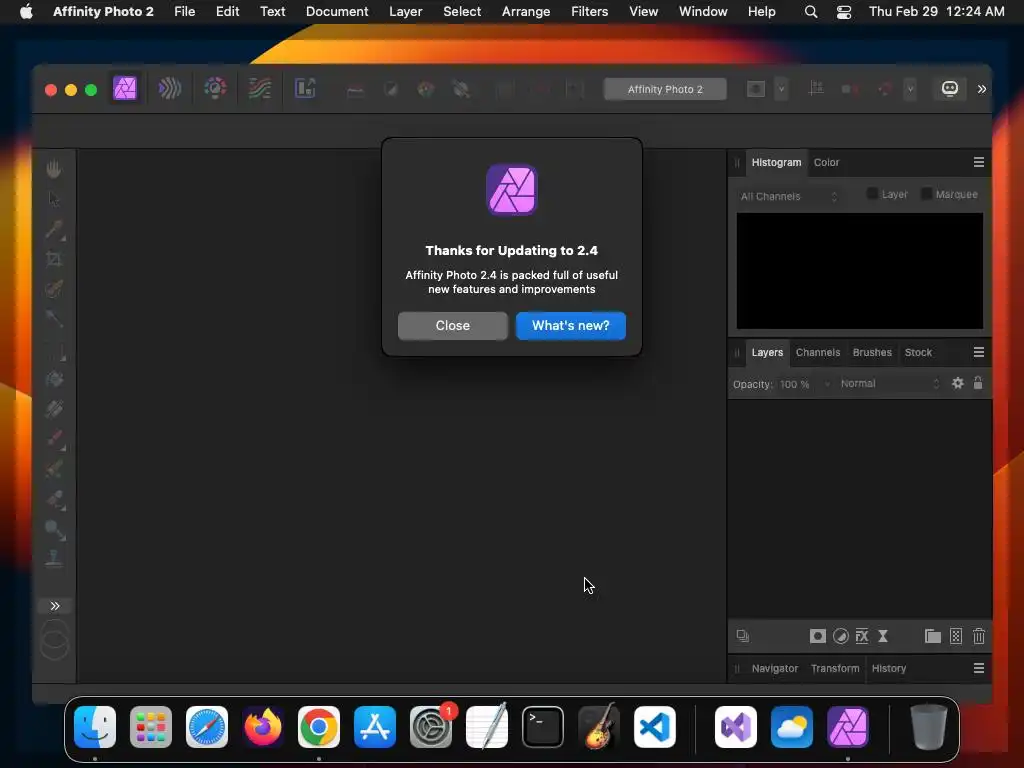The height and width of the screenshot is (768, 1024).
Task: Click the Add Group folder icon
Action: click(933, 636)
